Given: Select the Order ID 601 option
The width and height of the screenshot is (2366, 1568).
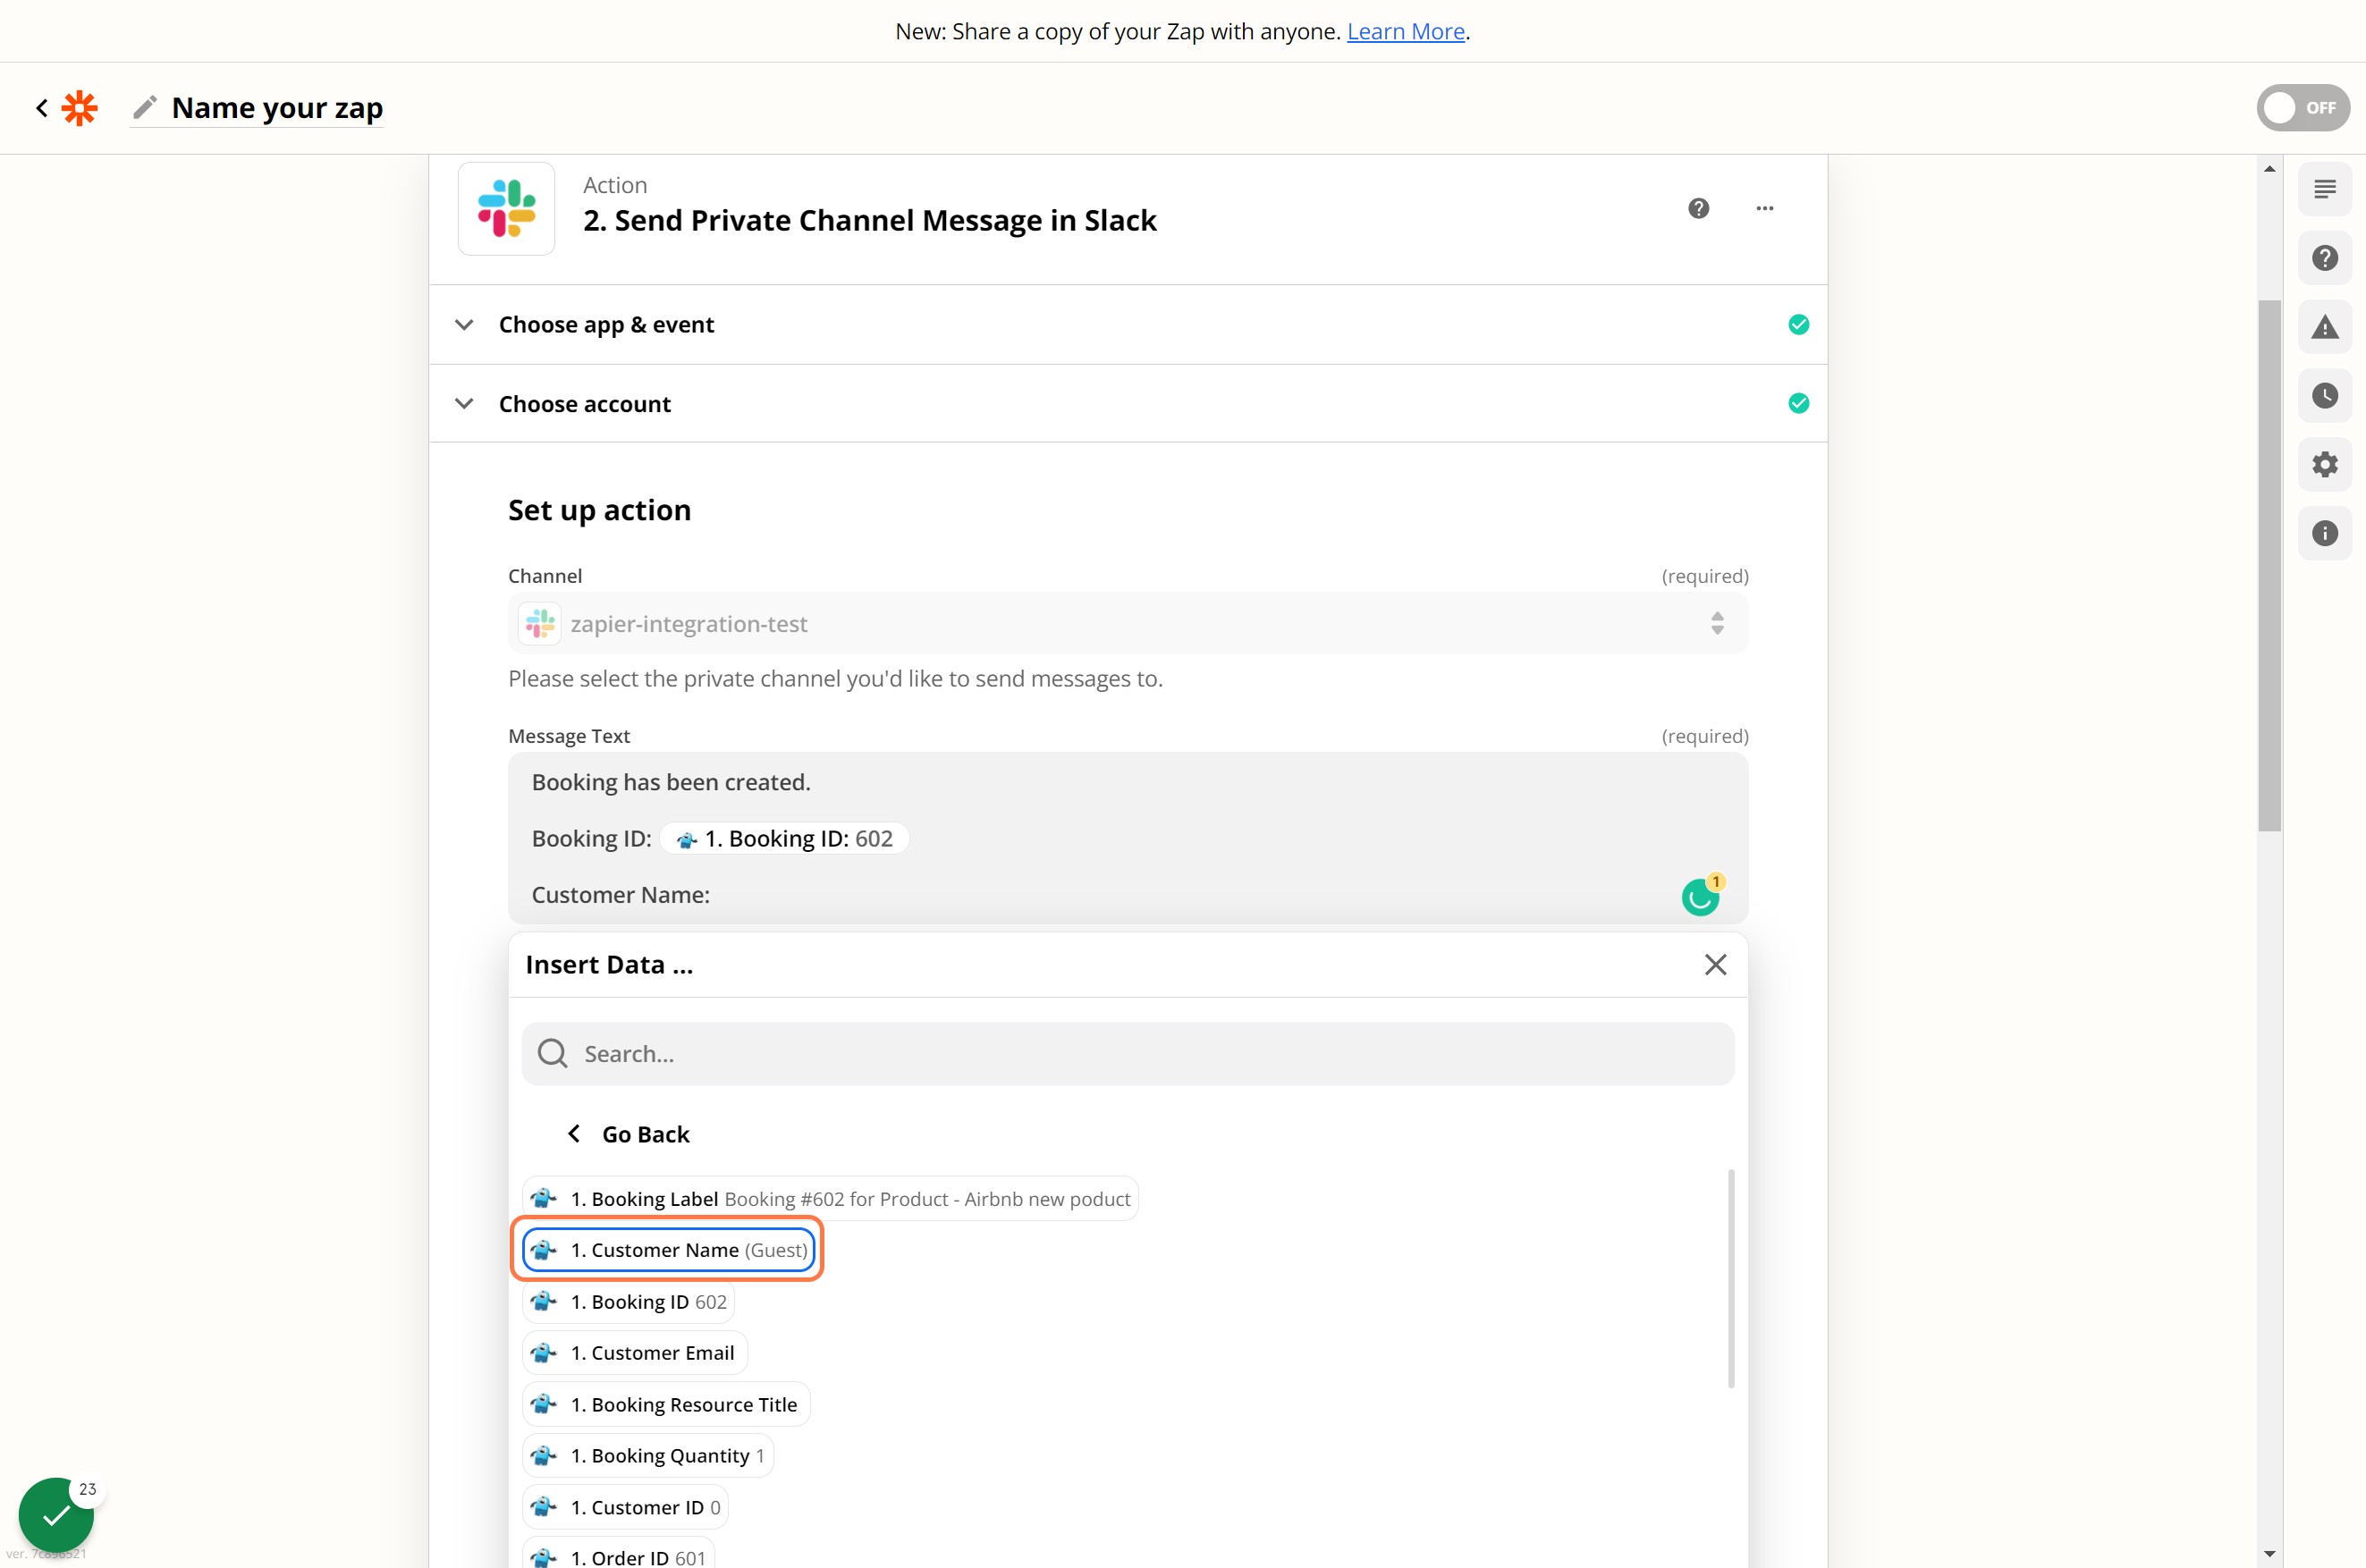Looking at the screenshot, I should click(618, 1555).
